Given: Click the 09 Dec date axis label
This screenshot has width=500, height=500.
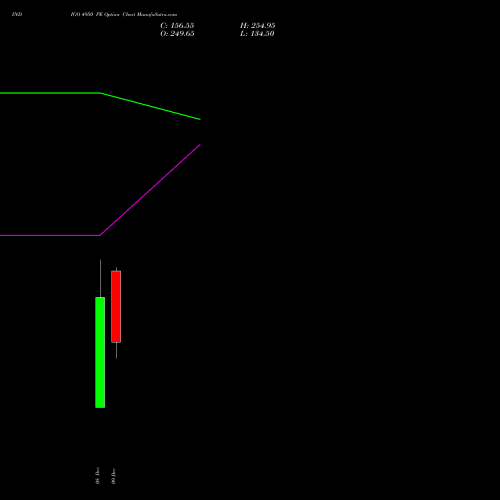Looking at the screenshot, I should [113, 476].
